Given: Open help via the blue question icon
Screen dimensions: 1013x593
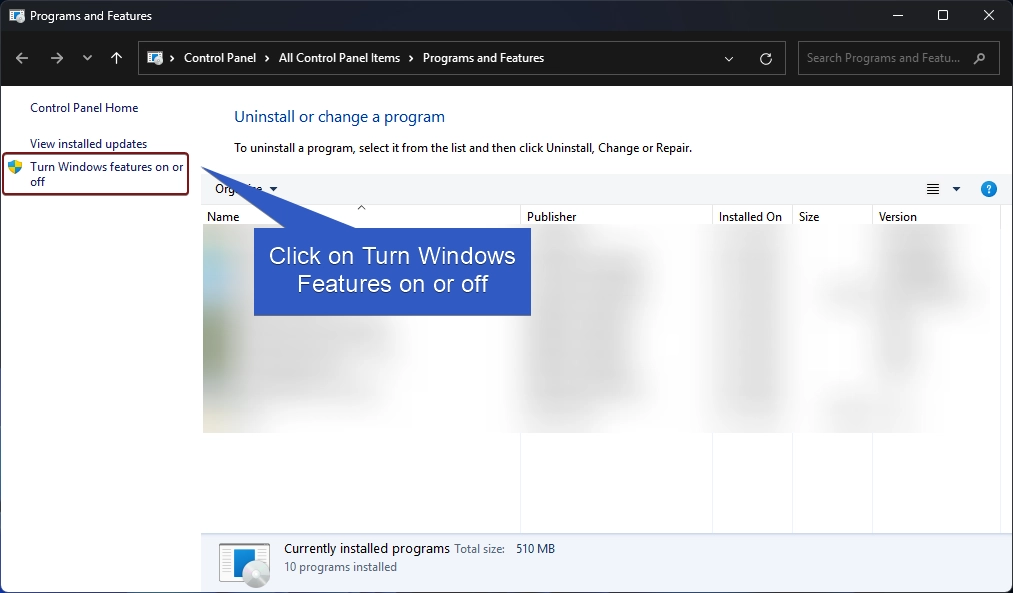Looking at the screenshot, I should (988, 189).
